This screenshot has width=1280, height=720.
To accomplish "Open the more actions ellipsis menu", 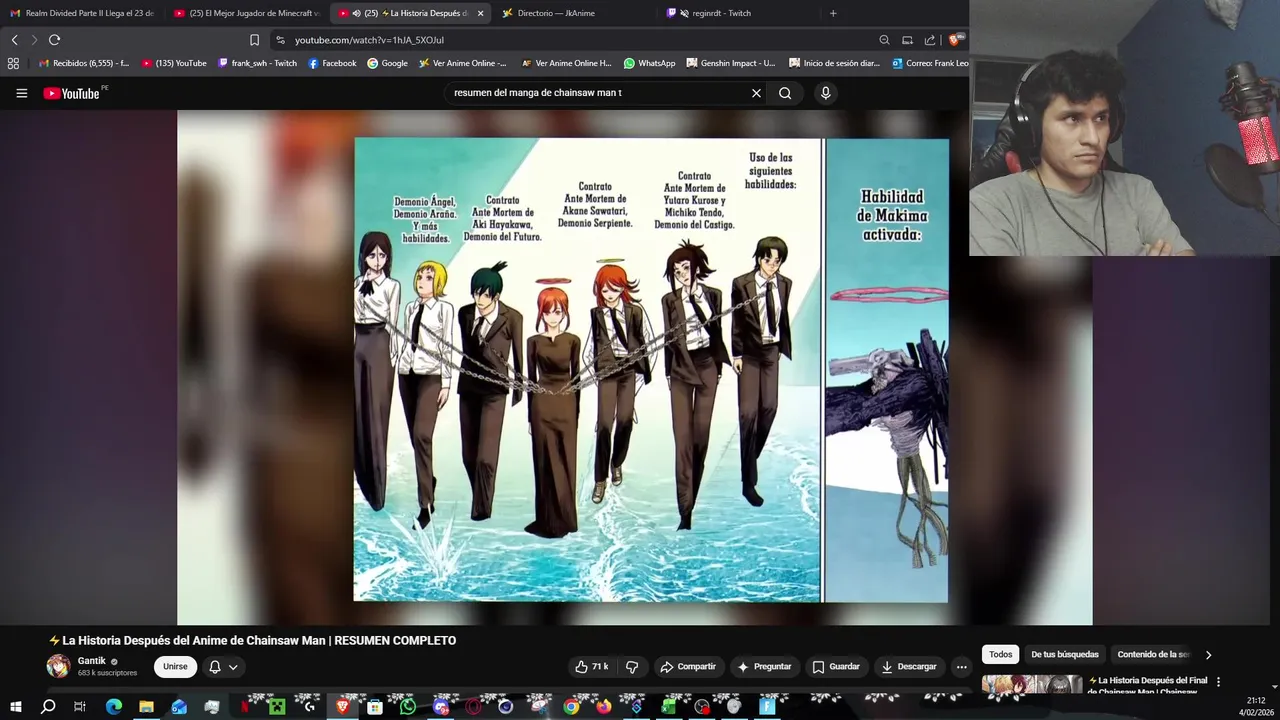I will [961, 667].
